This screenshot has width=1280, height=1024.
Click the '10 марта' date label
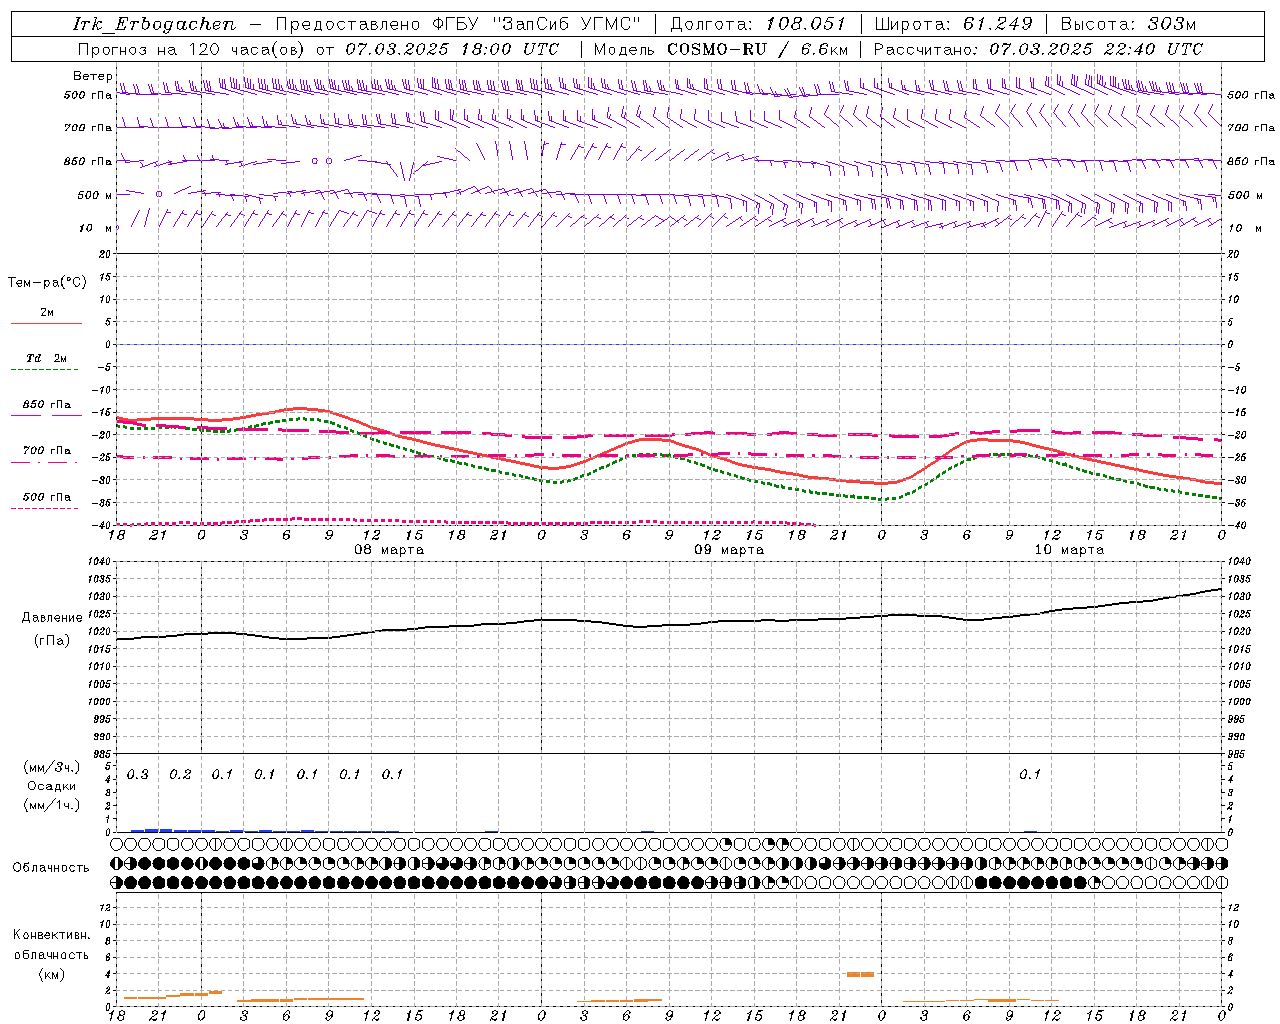pos(1069,550)
